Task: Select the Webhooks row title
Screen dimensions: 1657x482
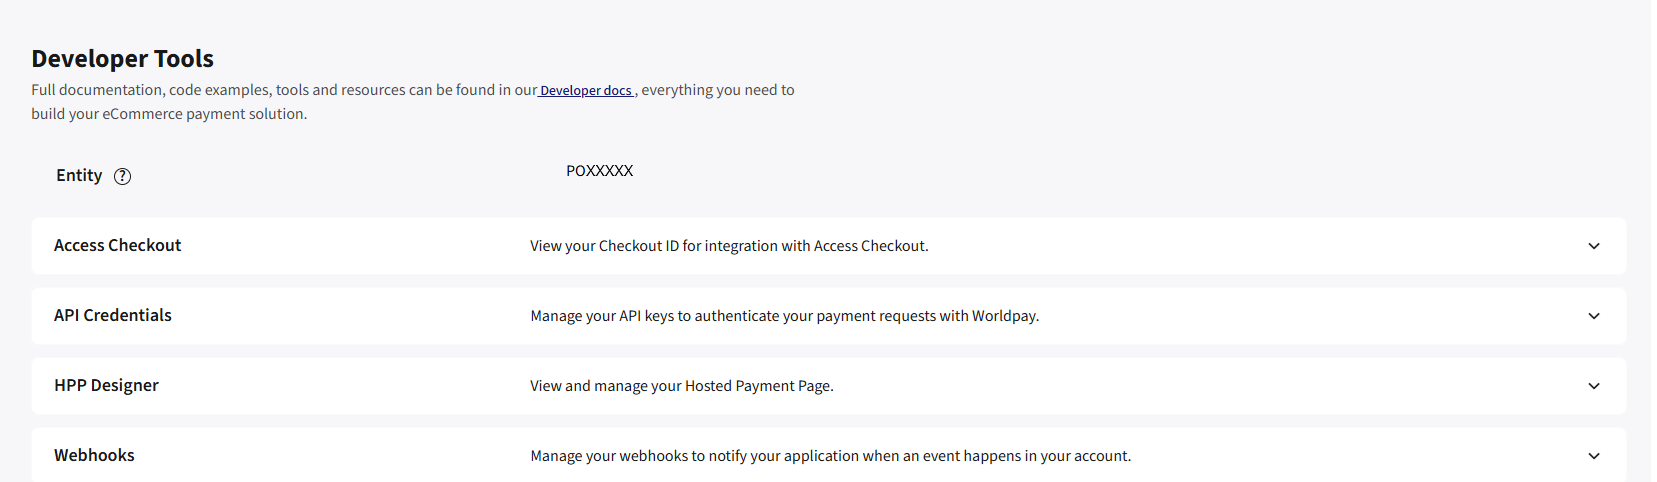Action: pyautogui.click(x=94, y=456)
